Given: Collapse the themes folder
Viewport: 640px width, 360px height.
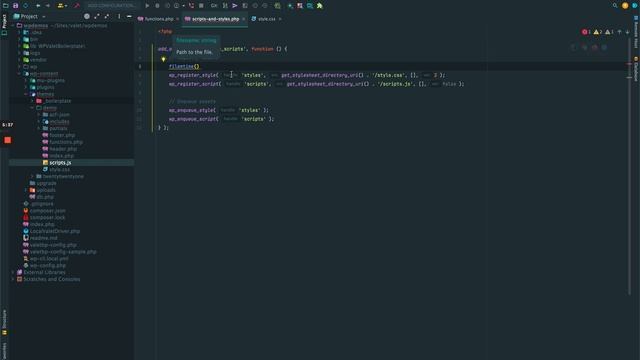Looking at the screenshot, I should click(26, 94).
